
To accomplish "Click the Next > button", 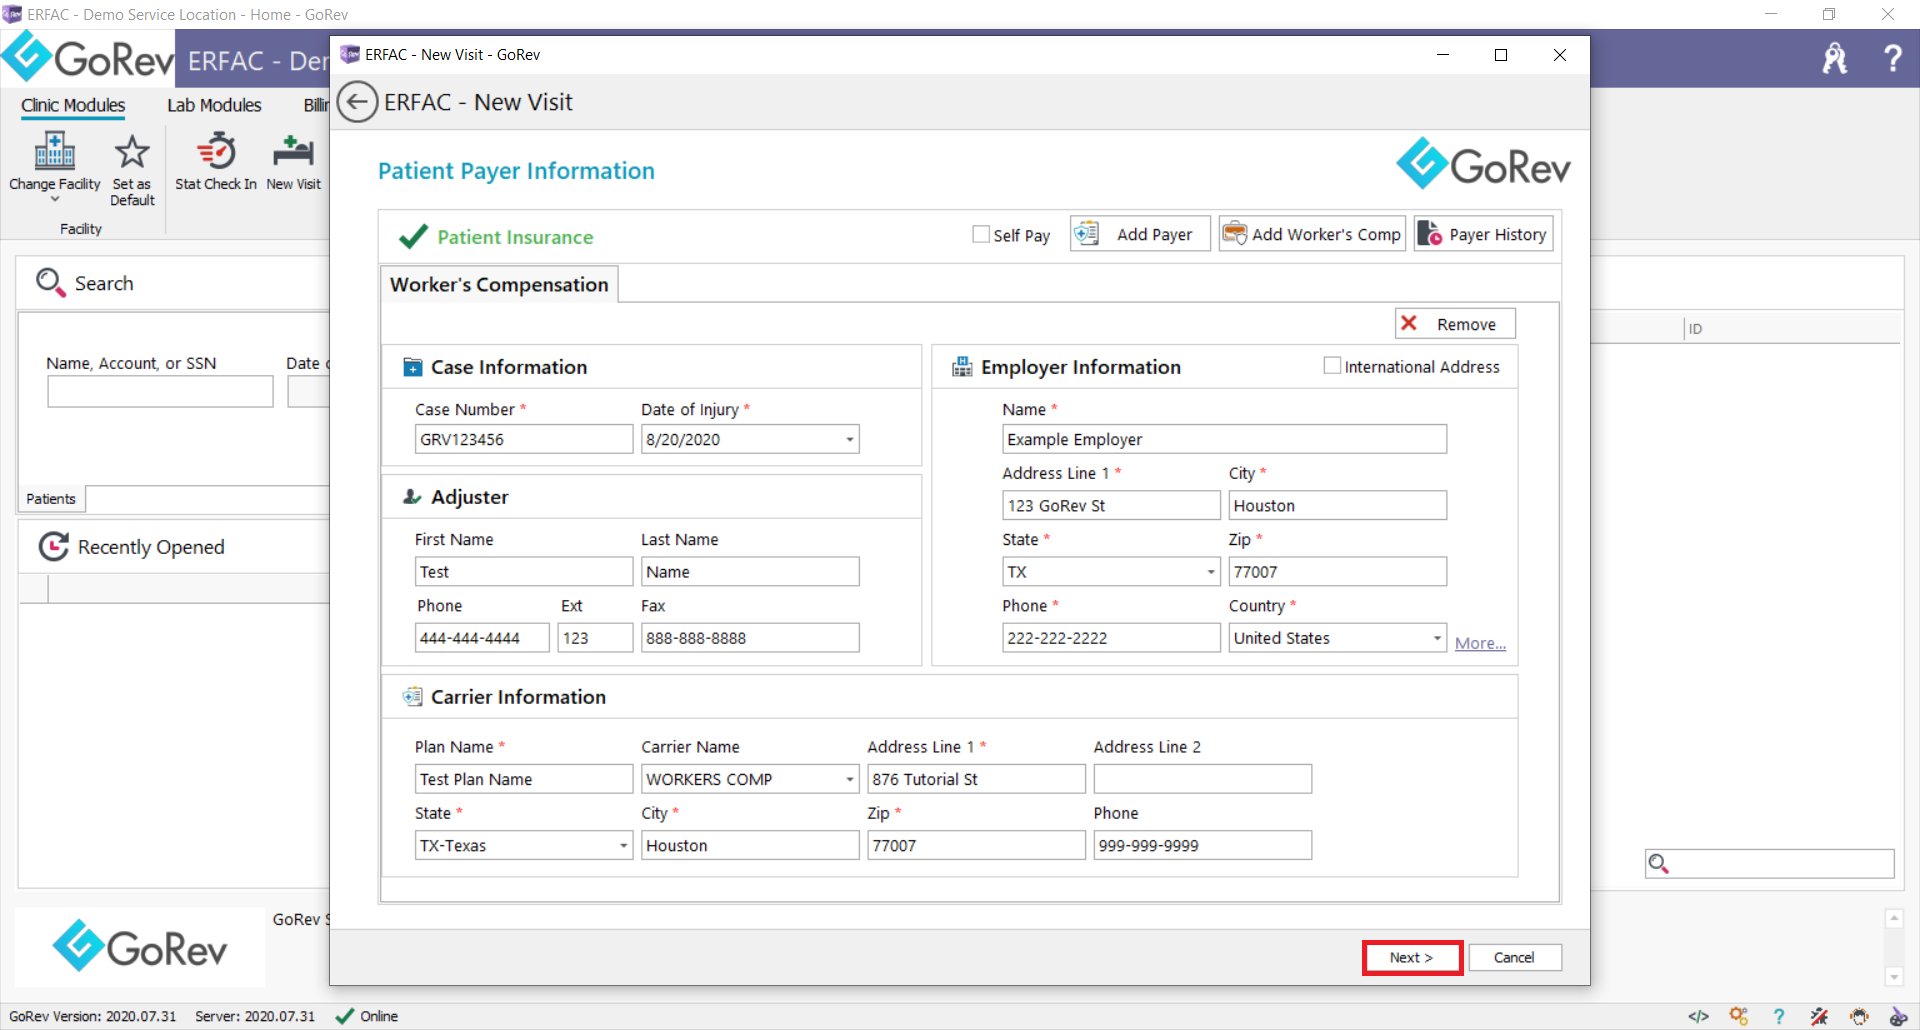I will (x=1411, y=957).
